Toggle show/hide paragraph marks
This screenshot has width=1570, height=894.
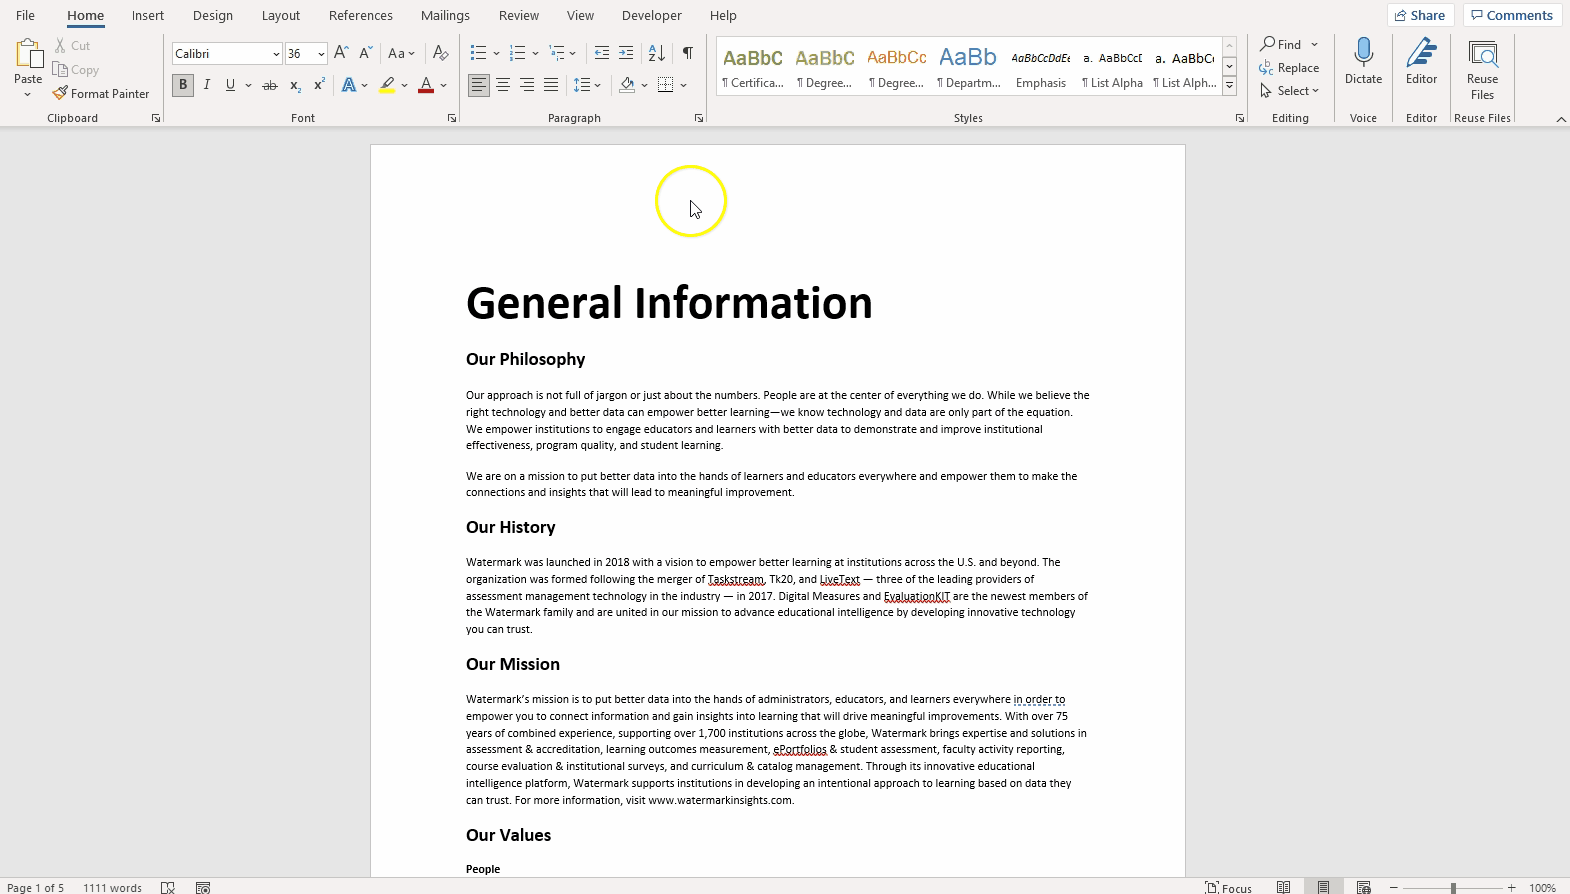[x=688, y=53]
